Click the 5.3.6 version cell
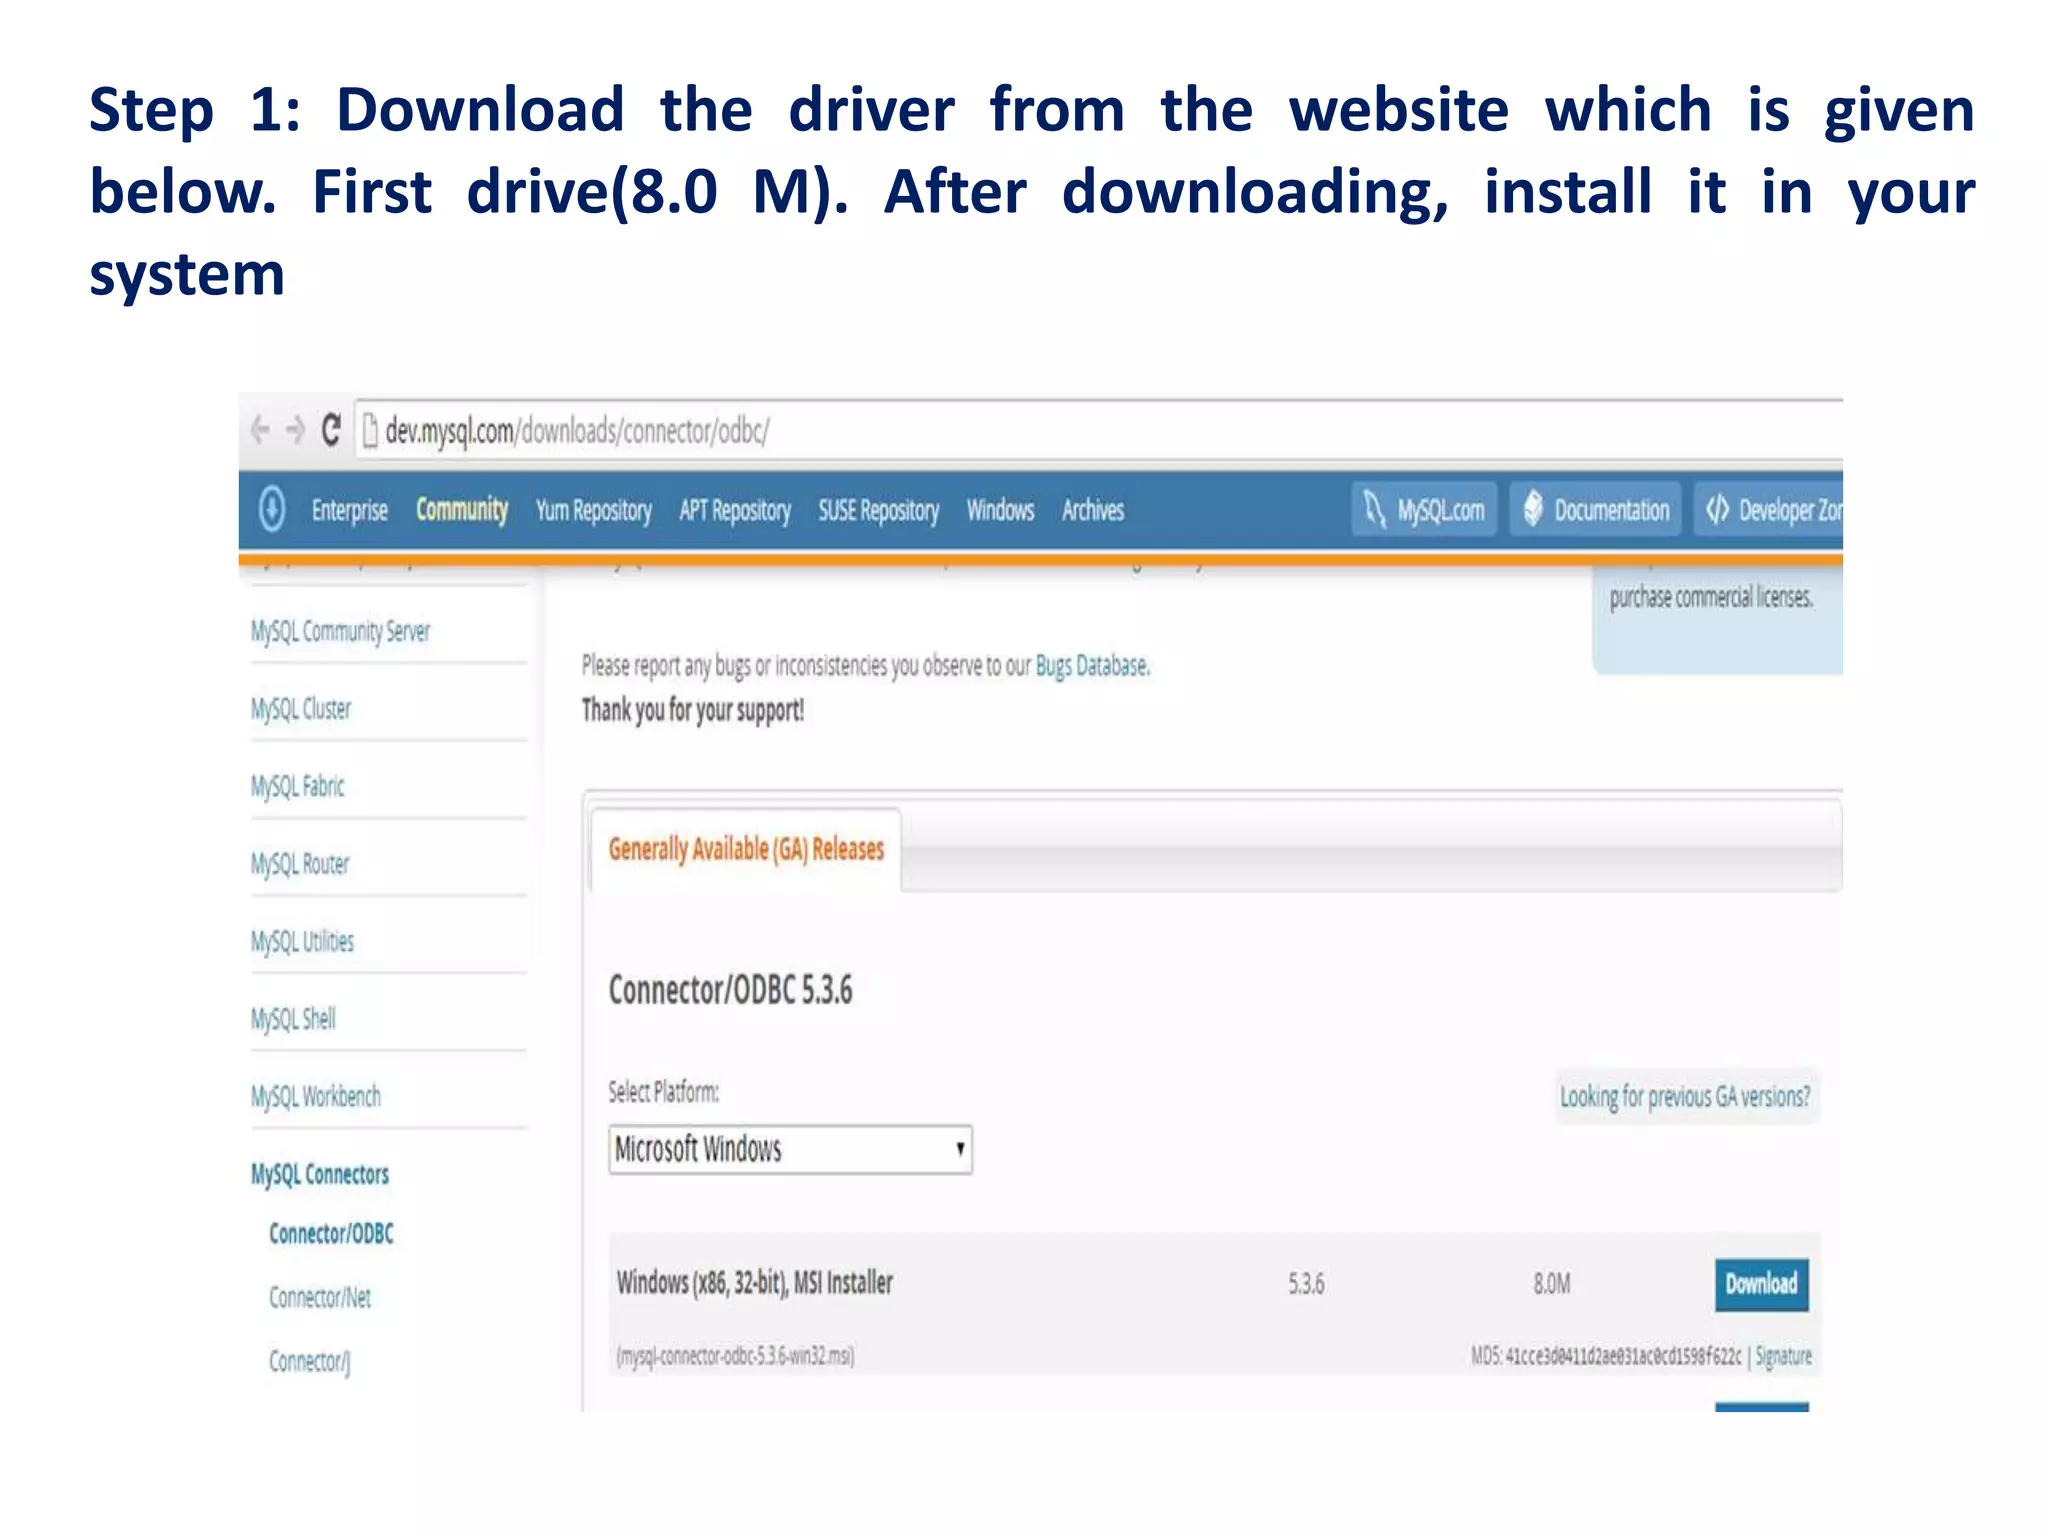The height and width of the screenshot is (1536, 2048). [1306, 1283]
